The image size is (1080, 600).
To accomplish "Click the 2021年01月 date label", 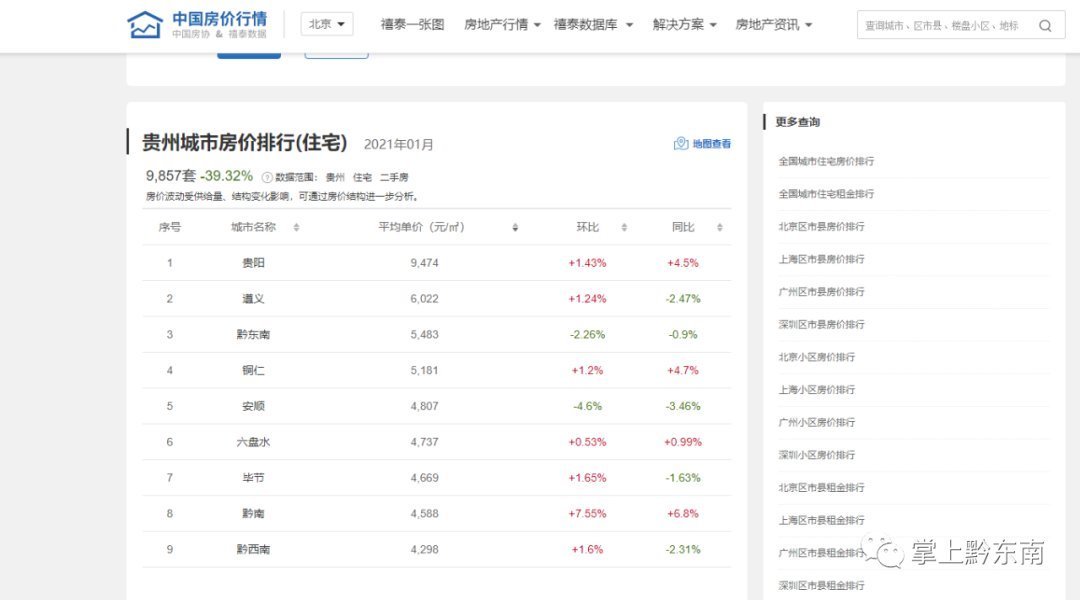I will tap(399, 144).
